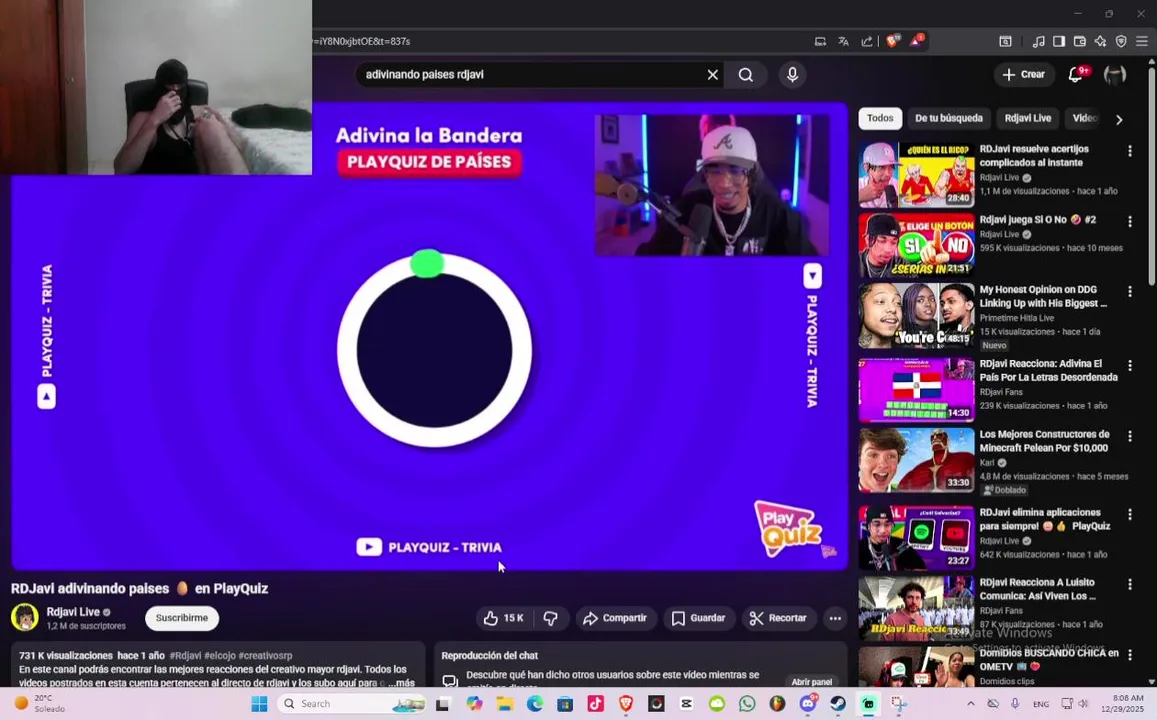Open Discord from the taskbar

pos(807,704)
